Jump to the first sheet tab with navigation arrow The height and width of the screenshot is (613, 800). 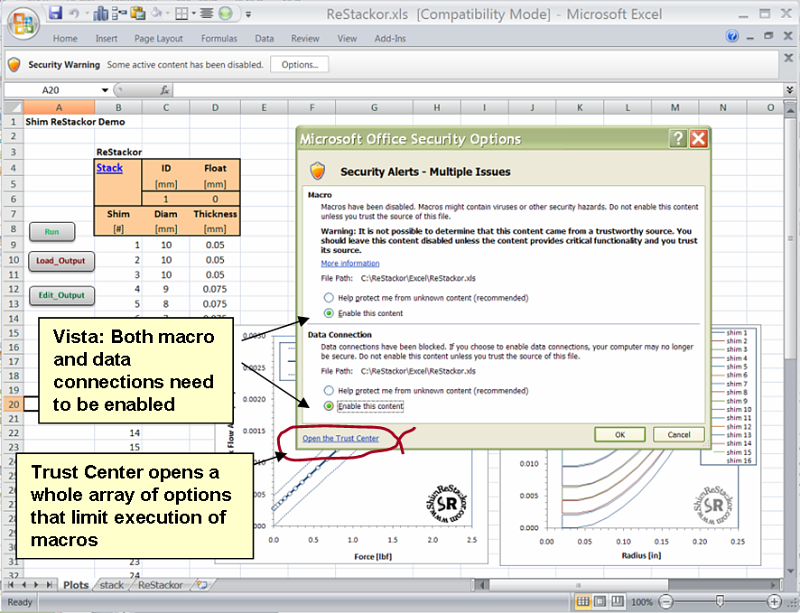pos(11,584)
